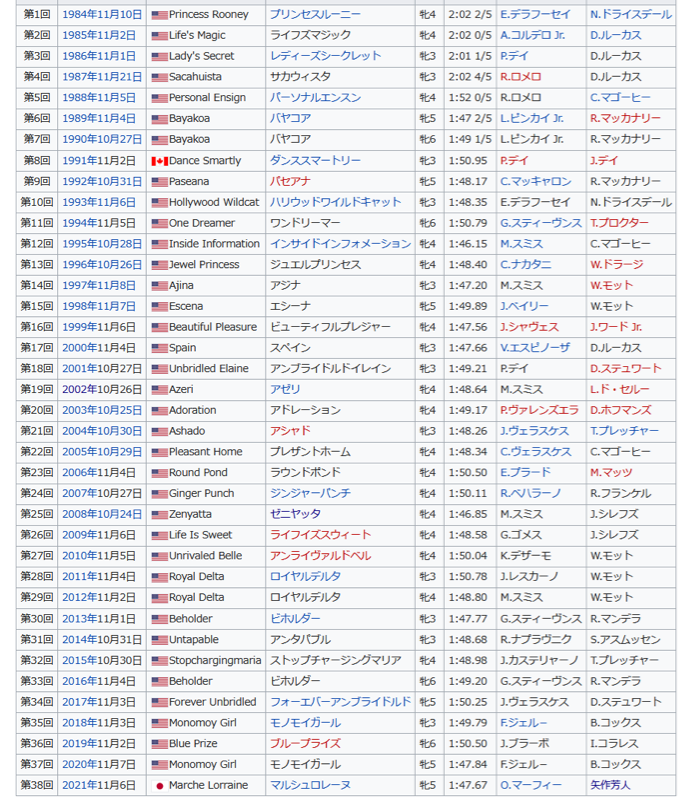
Task: Click the red ライフイズスウィート link
Action: (x=320, y=536)
